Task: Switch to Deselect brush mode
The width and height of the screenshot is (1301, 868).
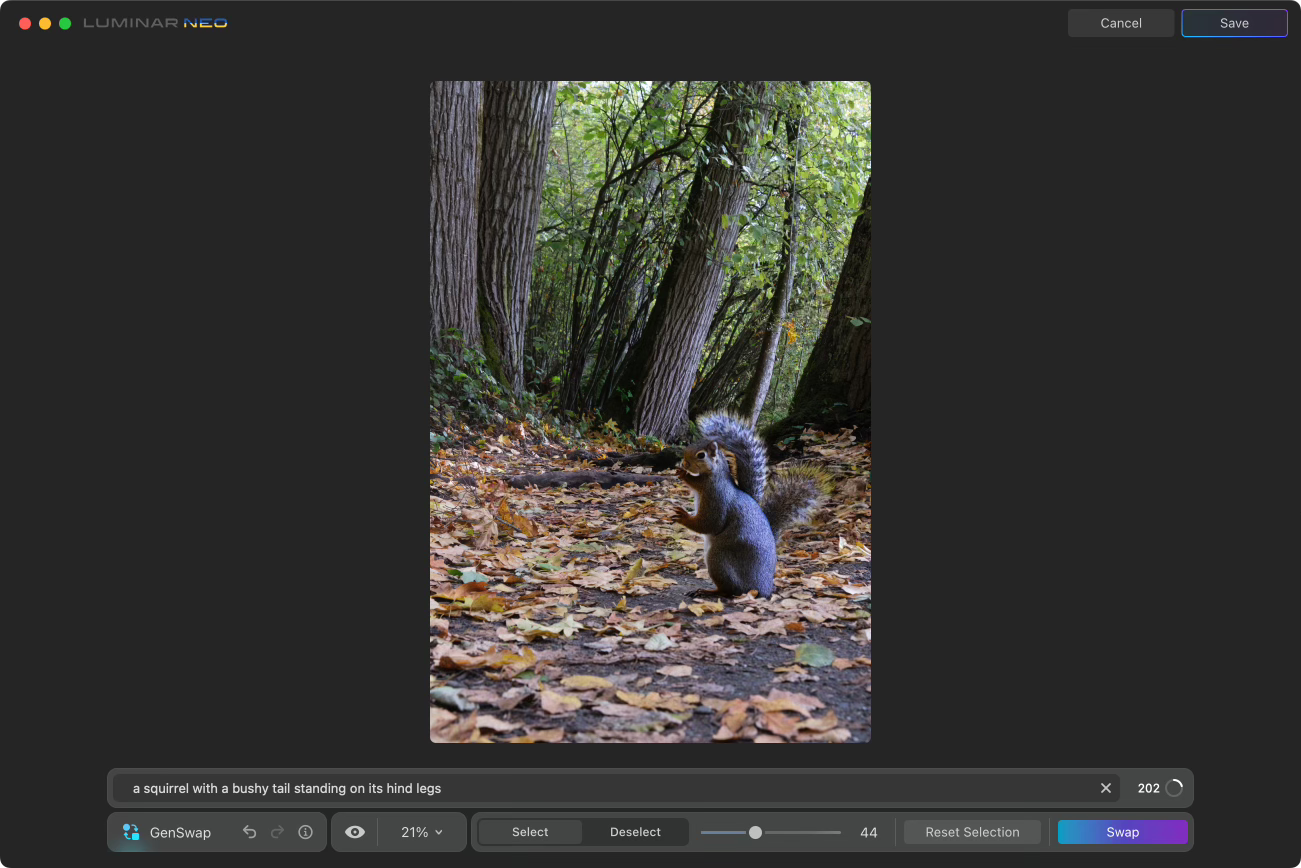Action: point(635,832)
